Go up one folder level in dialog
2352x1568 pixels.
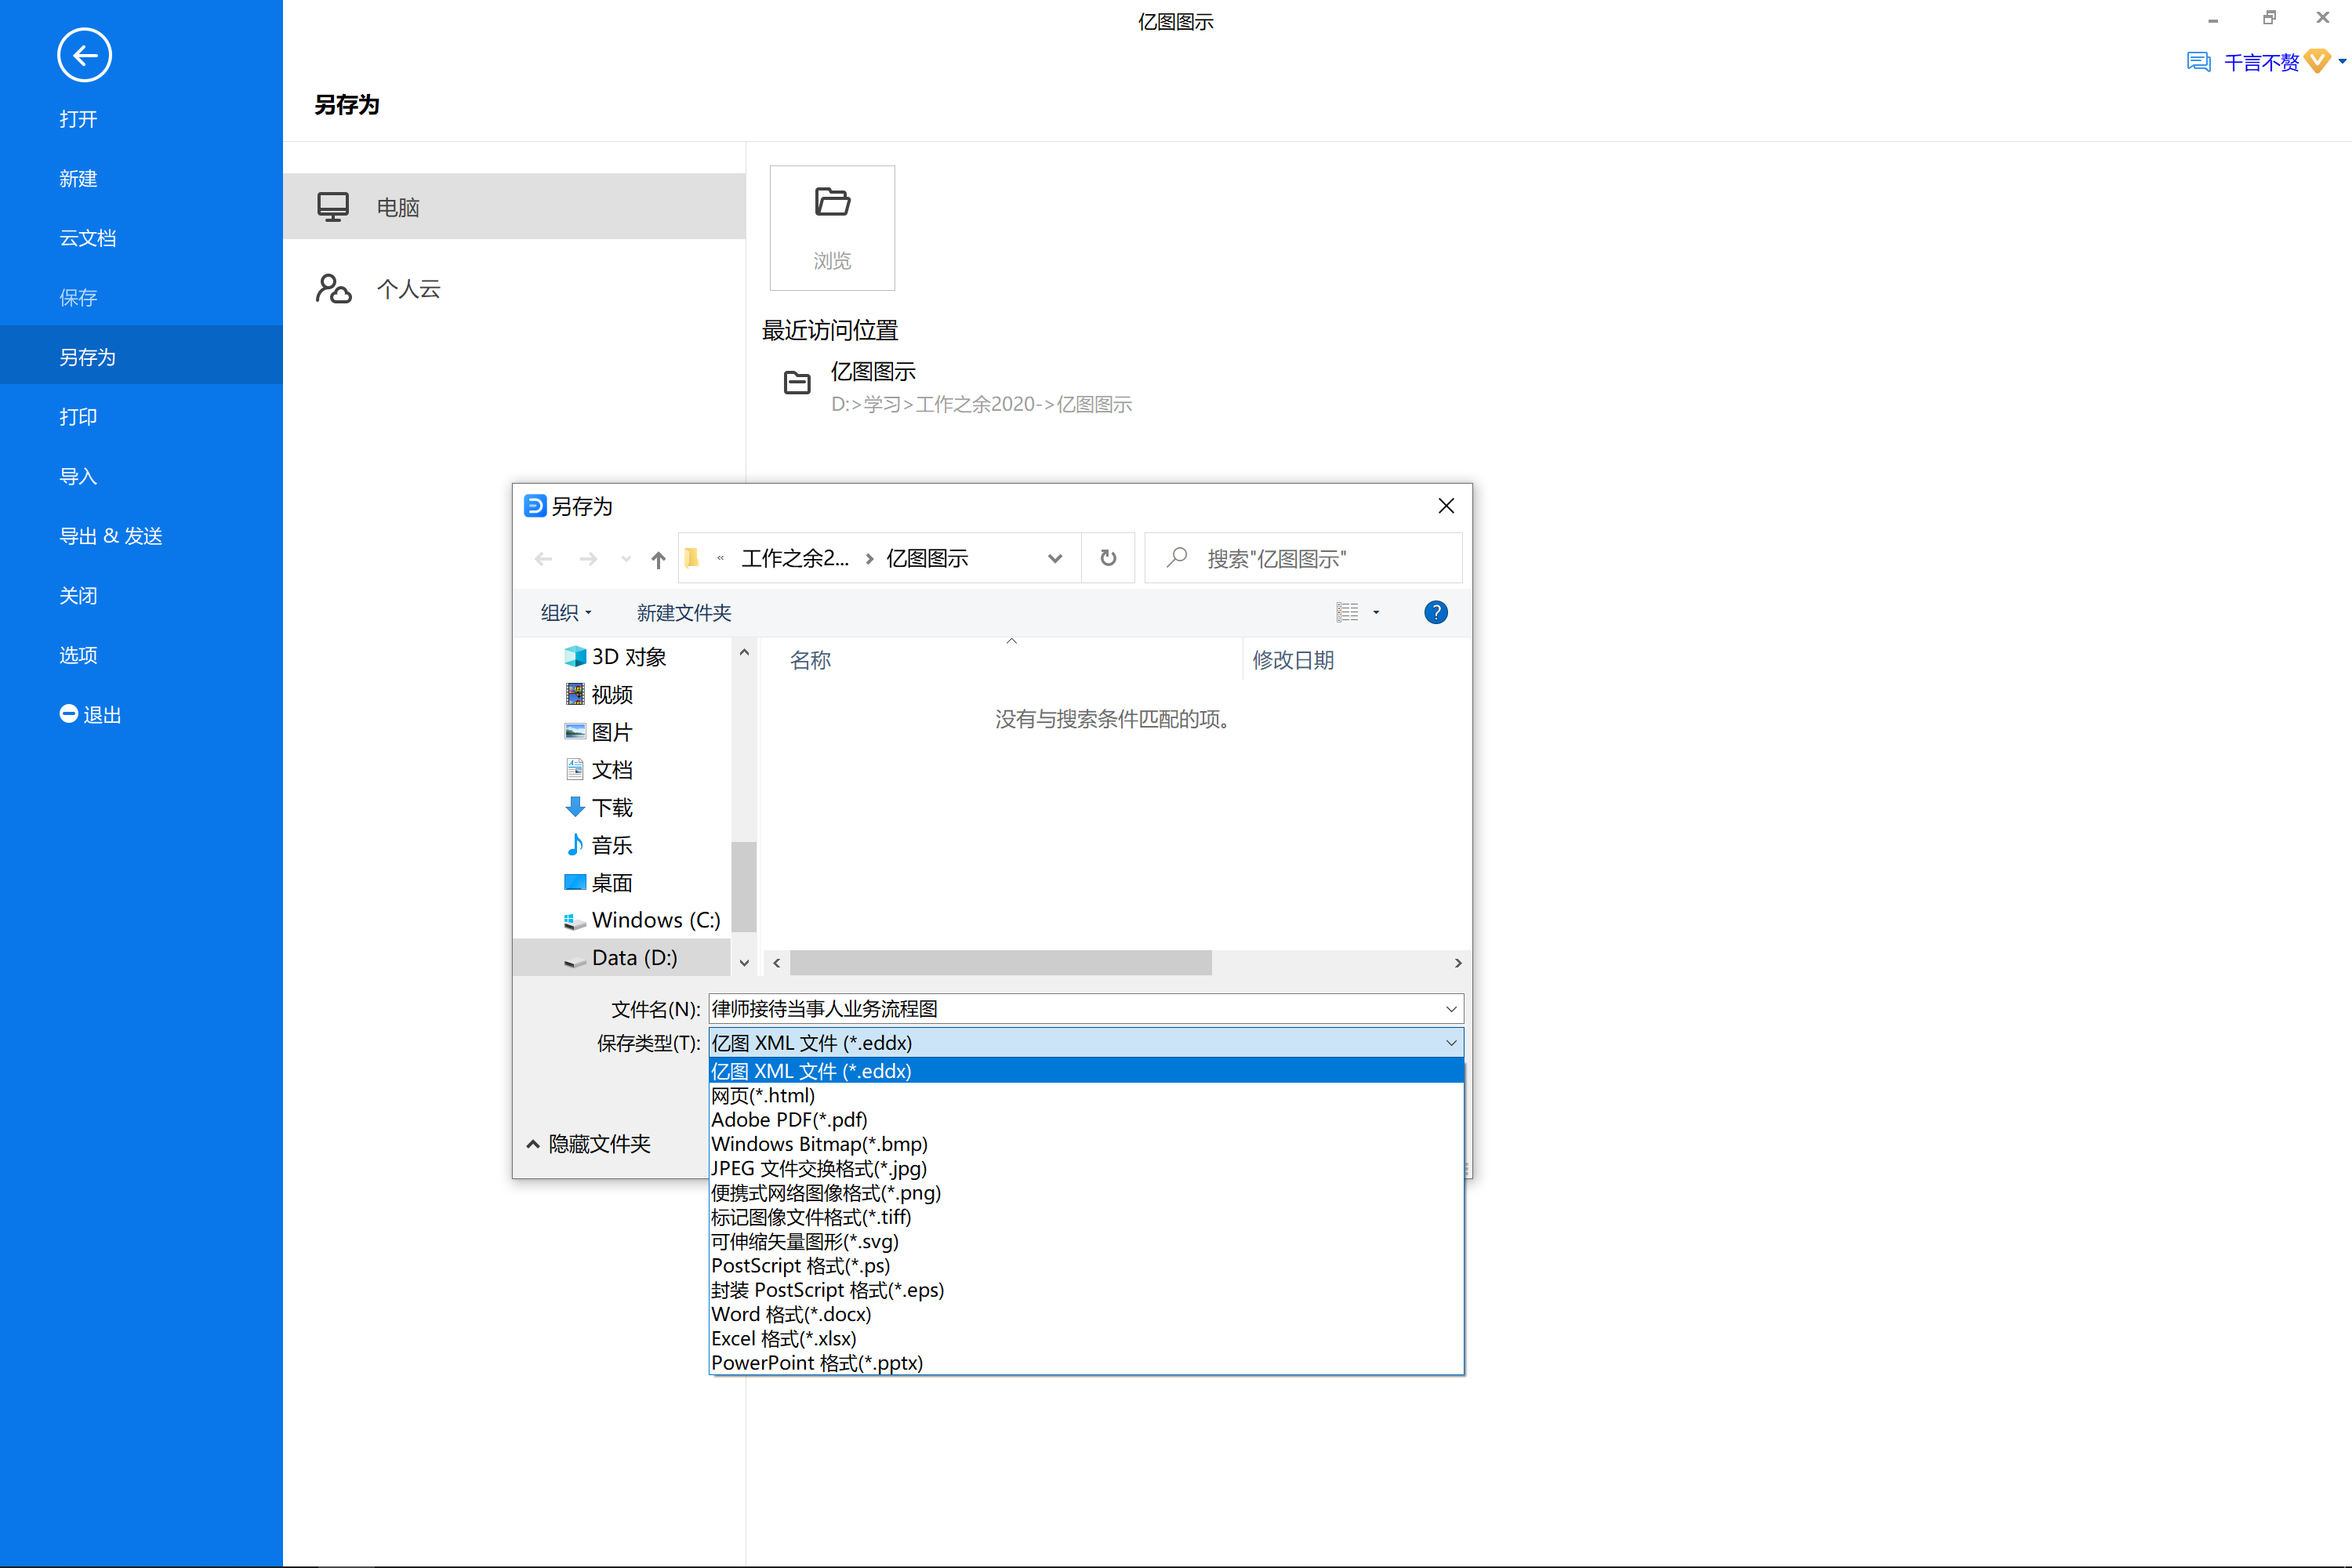pos(658,559)
